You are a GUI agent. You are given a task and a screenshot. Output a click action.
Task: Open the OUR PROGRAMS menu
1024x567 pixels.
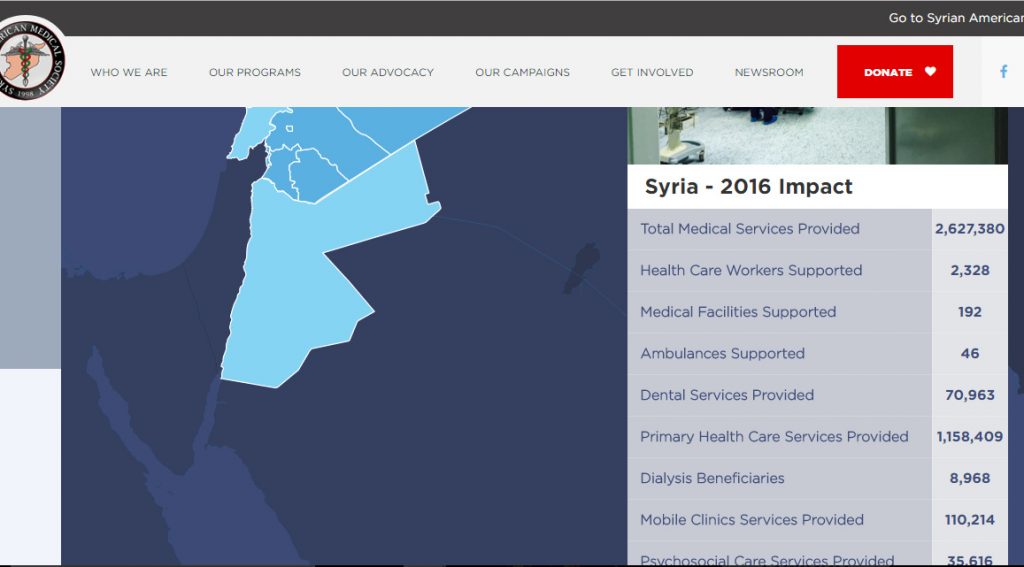(x=255, y=72)
